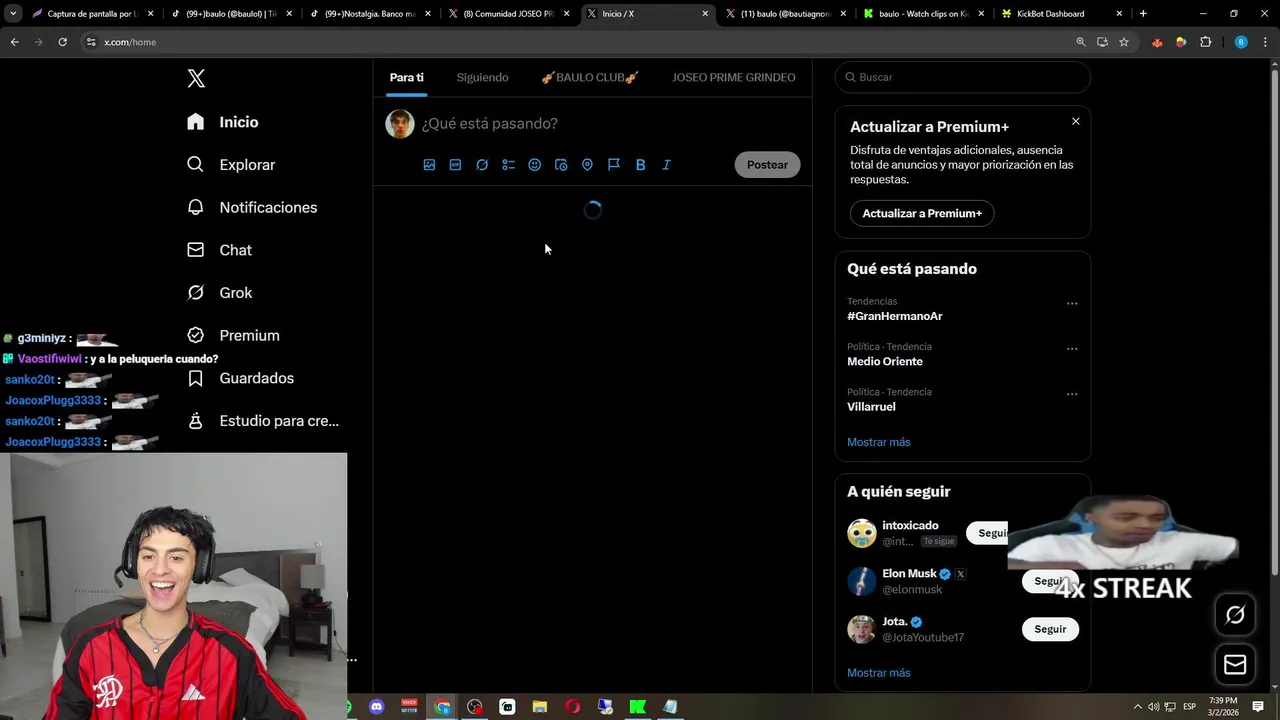Open Explorar in the sidebar
The image size is (1280, 720).
[231, 165]
